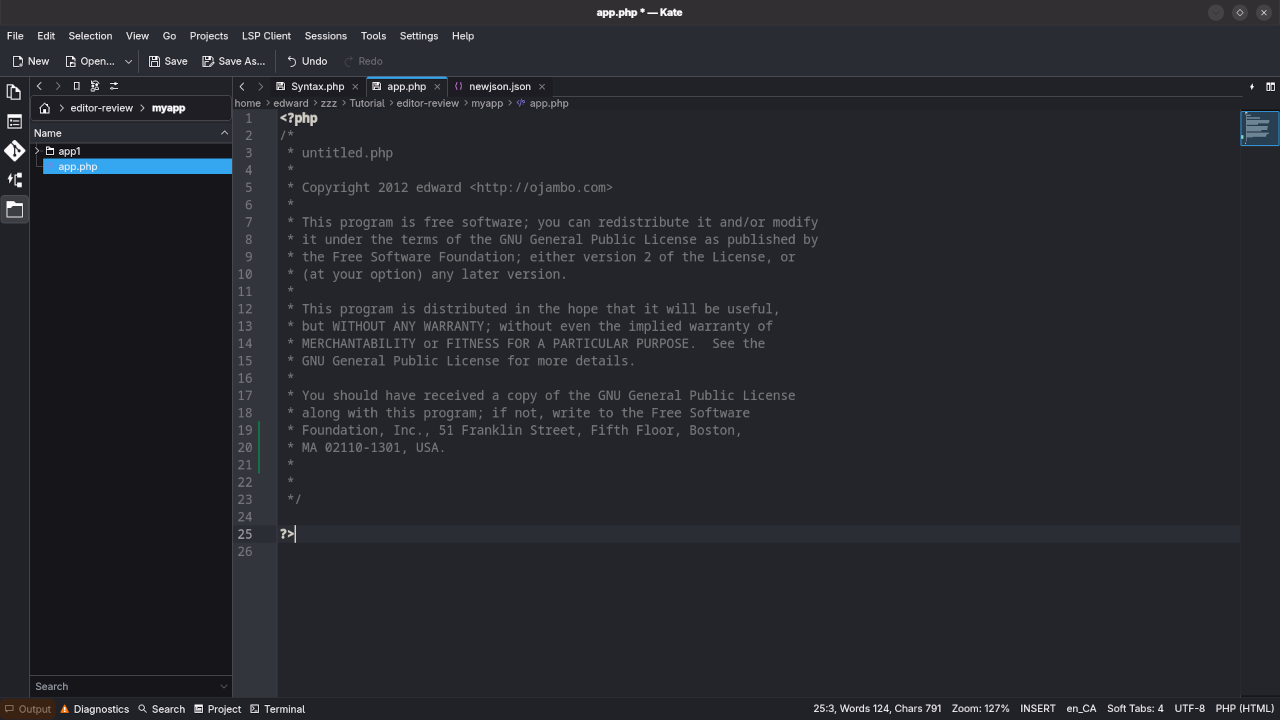The image size is (1280, 720).
Task: Go to next tab with right arrow
Action: tap(260, 87)
